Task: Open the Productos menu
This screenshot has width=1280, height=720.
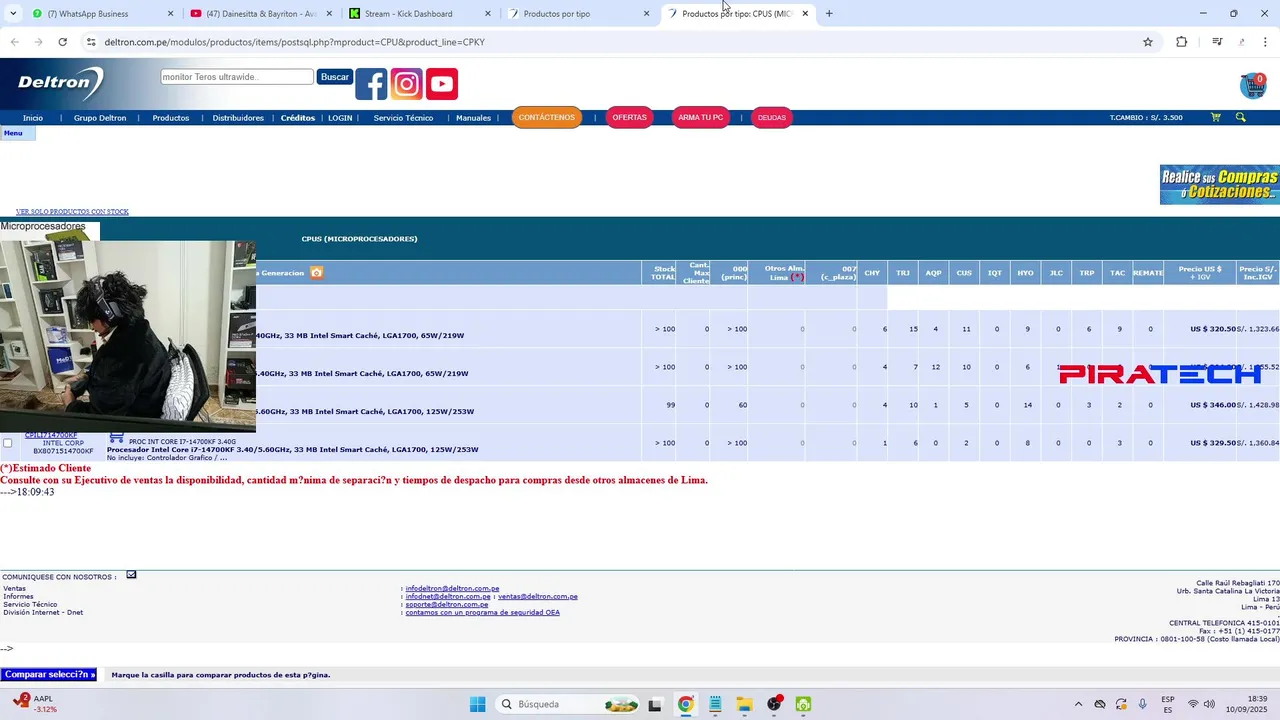Action: pyautogui.click(x=171, y=118)
